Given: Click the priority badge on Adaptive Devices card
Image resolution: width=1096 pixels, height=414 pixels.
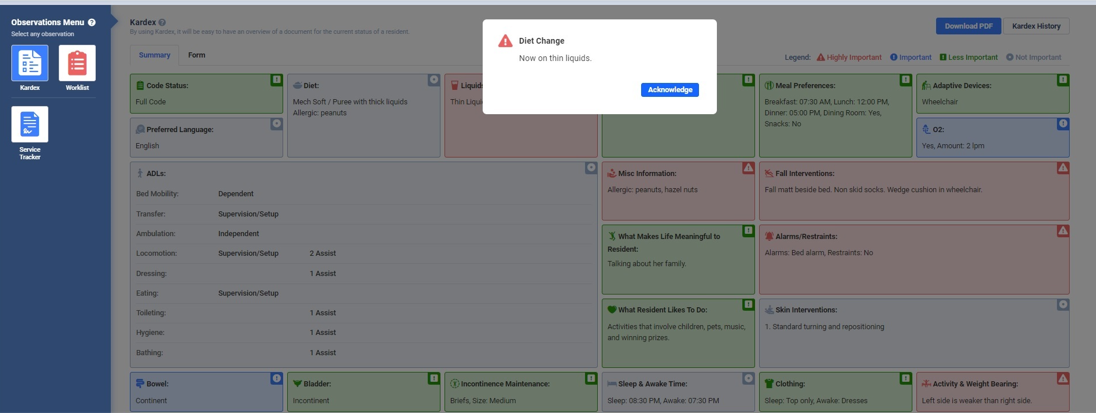Looking at the screenshot, I should [x=1063, y=80].
